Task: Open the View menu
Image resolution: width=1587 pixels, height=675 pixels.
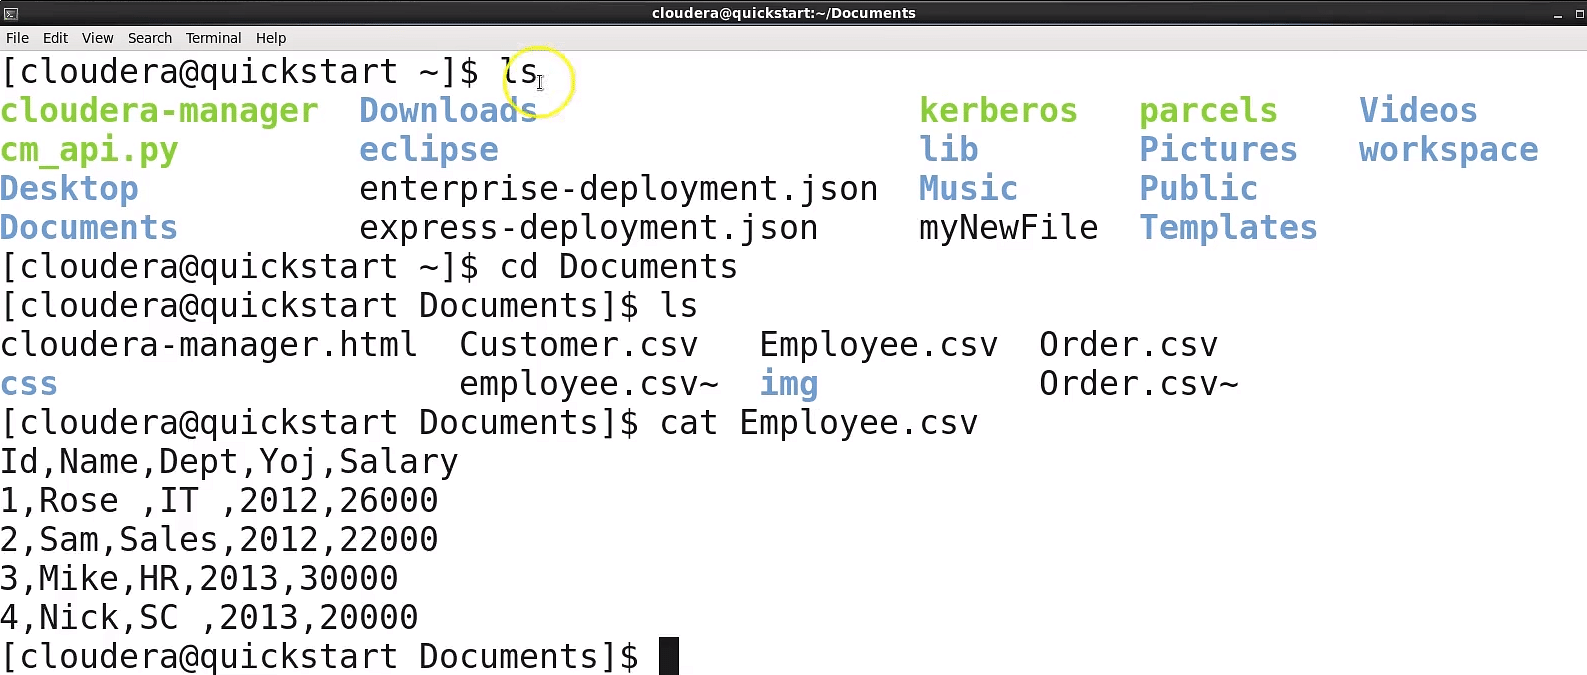Action: pos(97,38)
